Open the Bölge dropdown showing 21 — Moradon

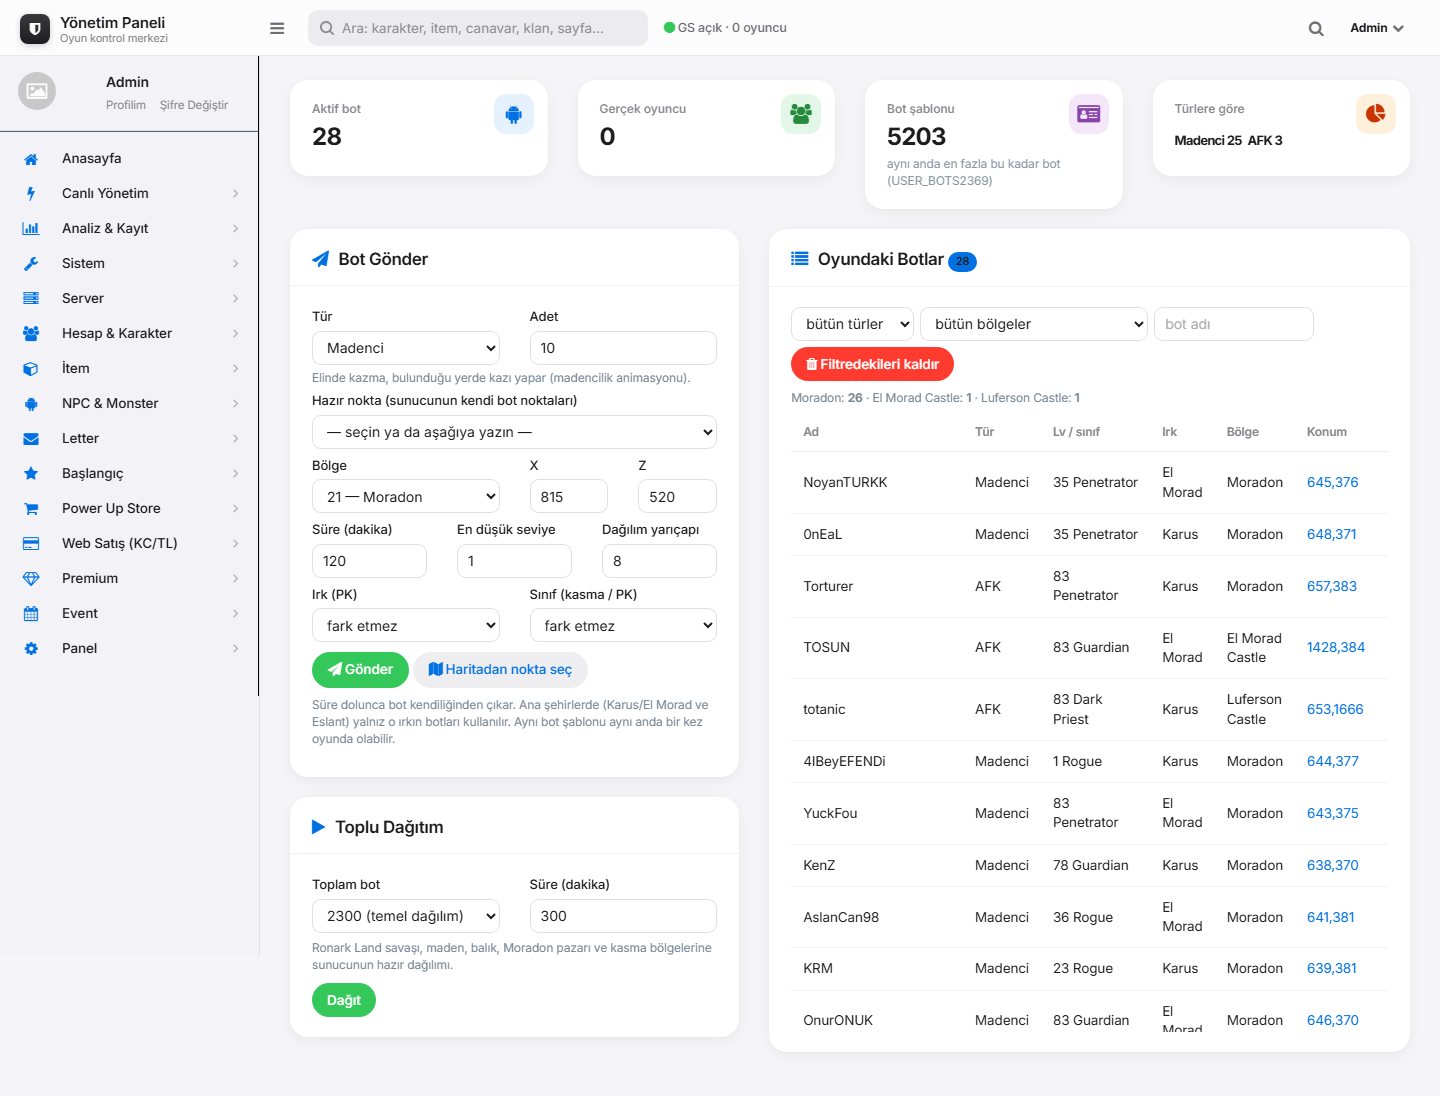[x=406, y=497]
